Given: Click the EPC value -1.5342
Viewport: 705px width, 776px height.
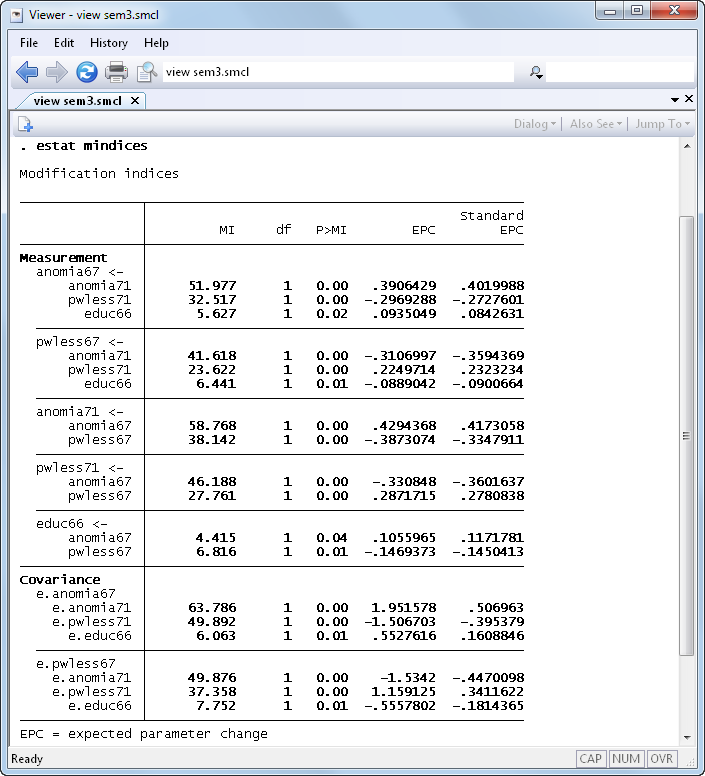Looking at the screenshot, I should click(408, 678).
